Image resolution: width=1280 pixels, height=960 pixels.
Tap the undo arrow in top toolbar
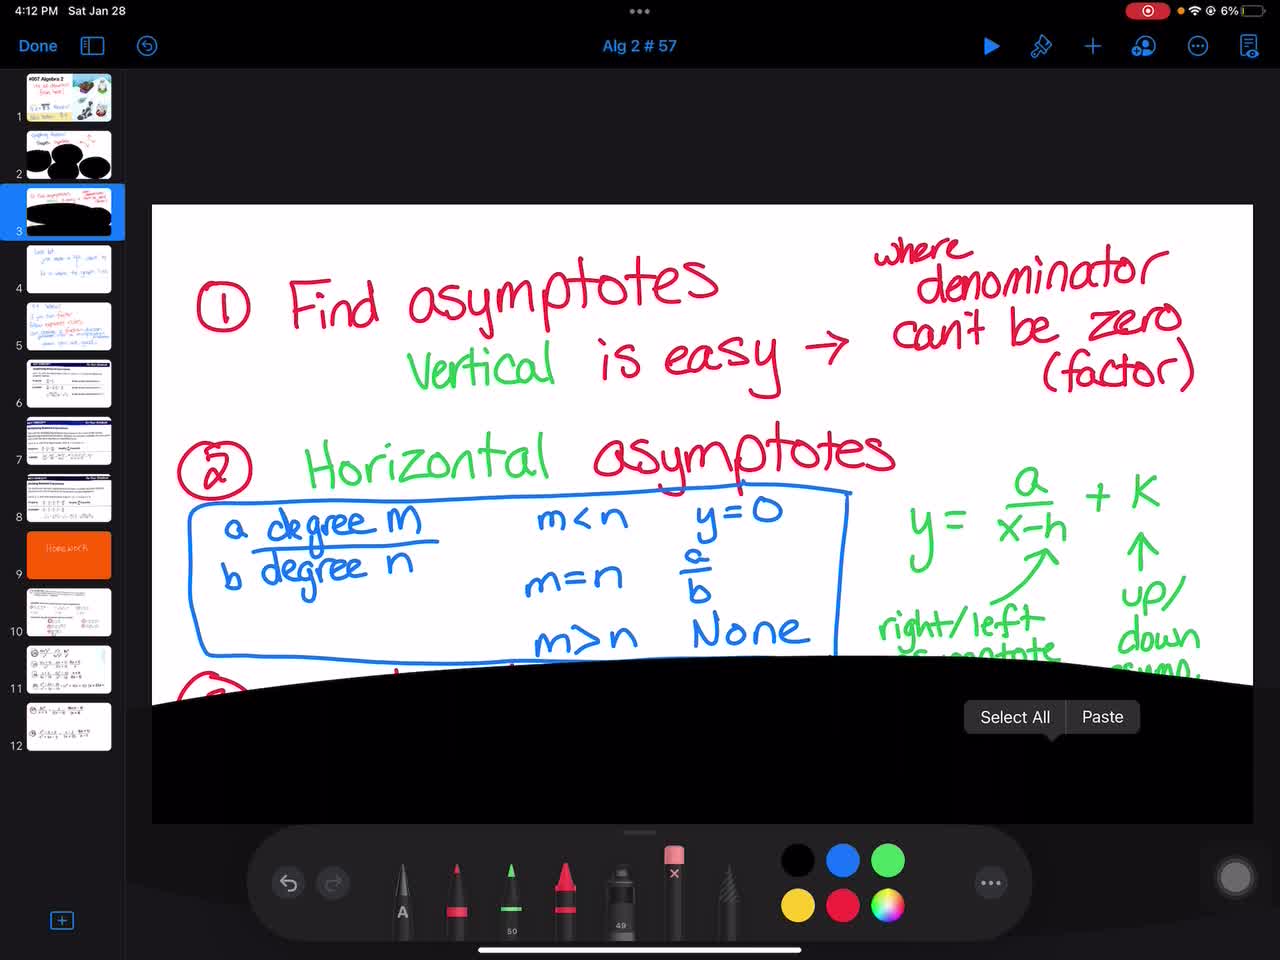147,46
